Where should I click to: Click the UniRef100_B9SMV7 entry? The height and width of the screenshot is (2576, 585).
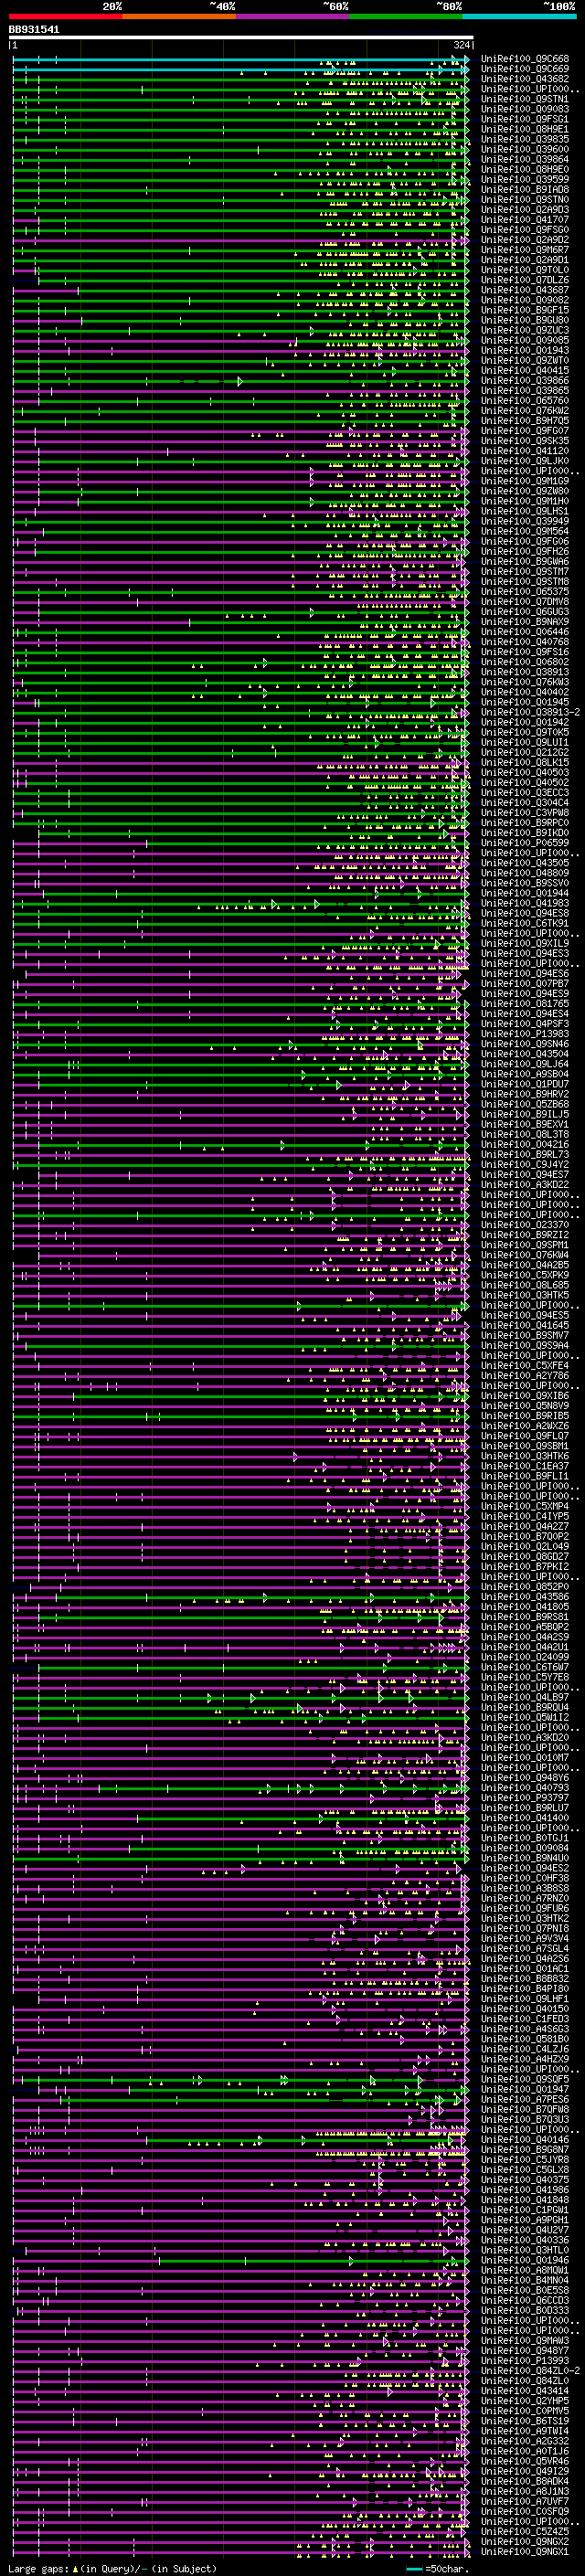(524, 1335)
